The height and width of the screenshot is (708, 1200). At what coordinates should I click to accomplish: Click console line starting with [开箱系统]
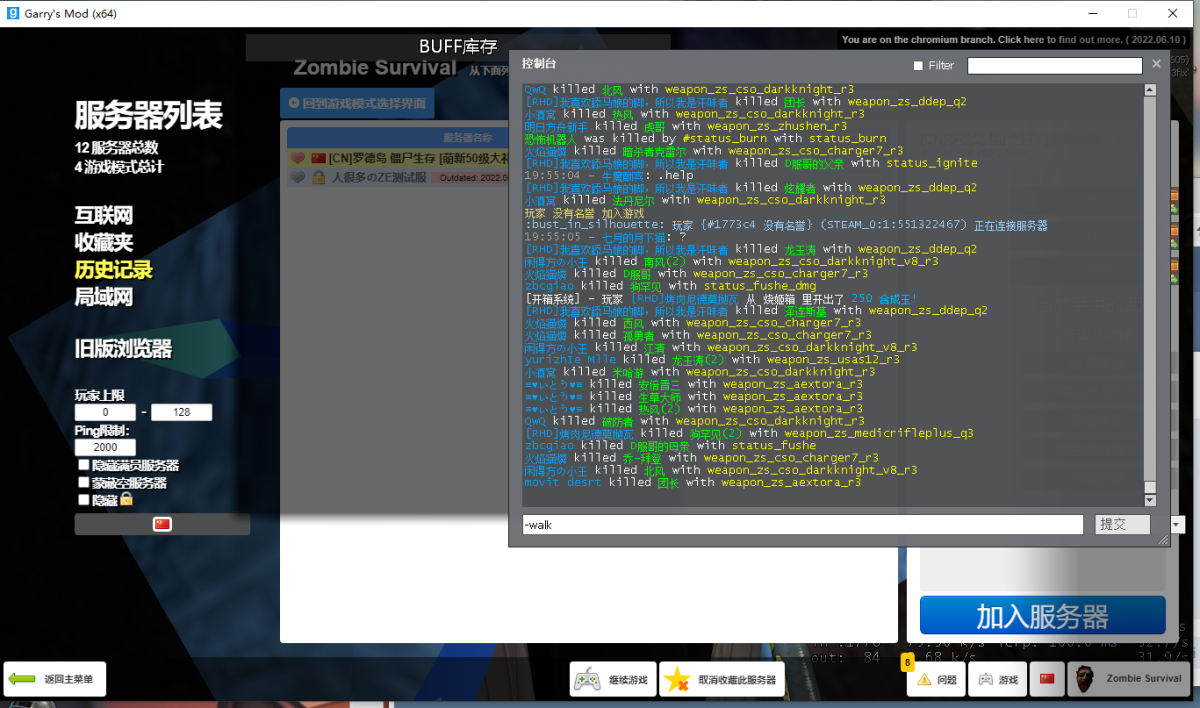720,298
